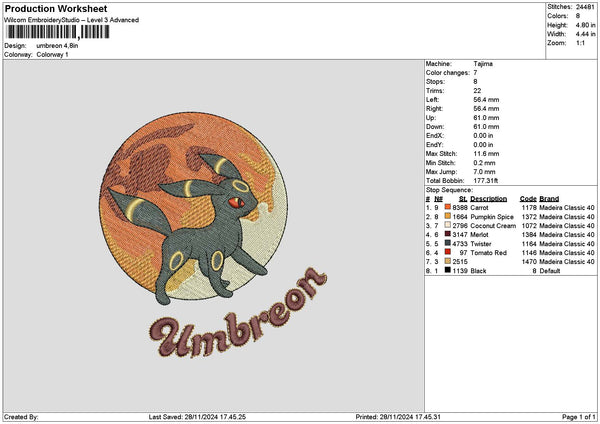Click the Up value 61.0 mm
The width and height of the screenshot is (600, 424).
[486, 117]
